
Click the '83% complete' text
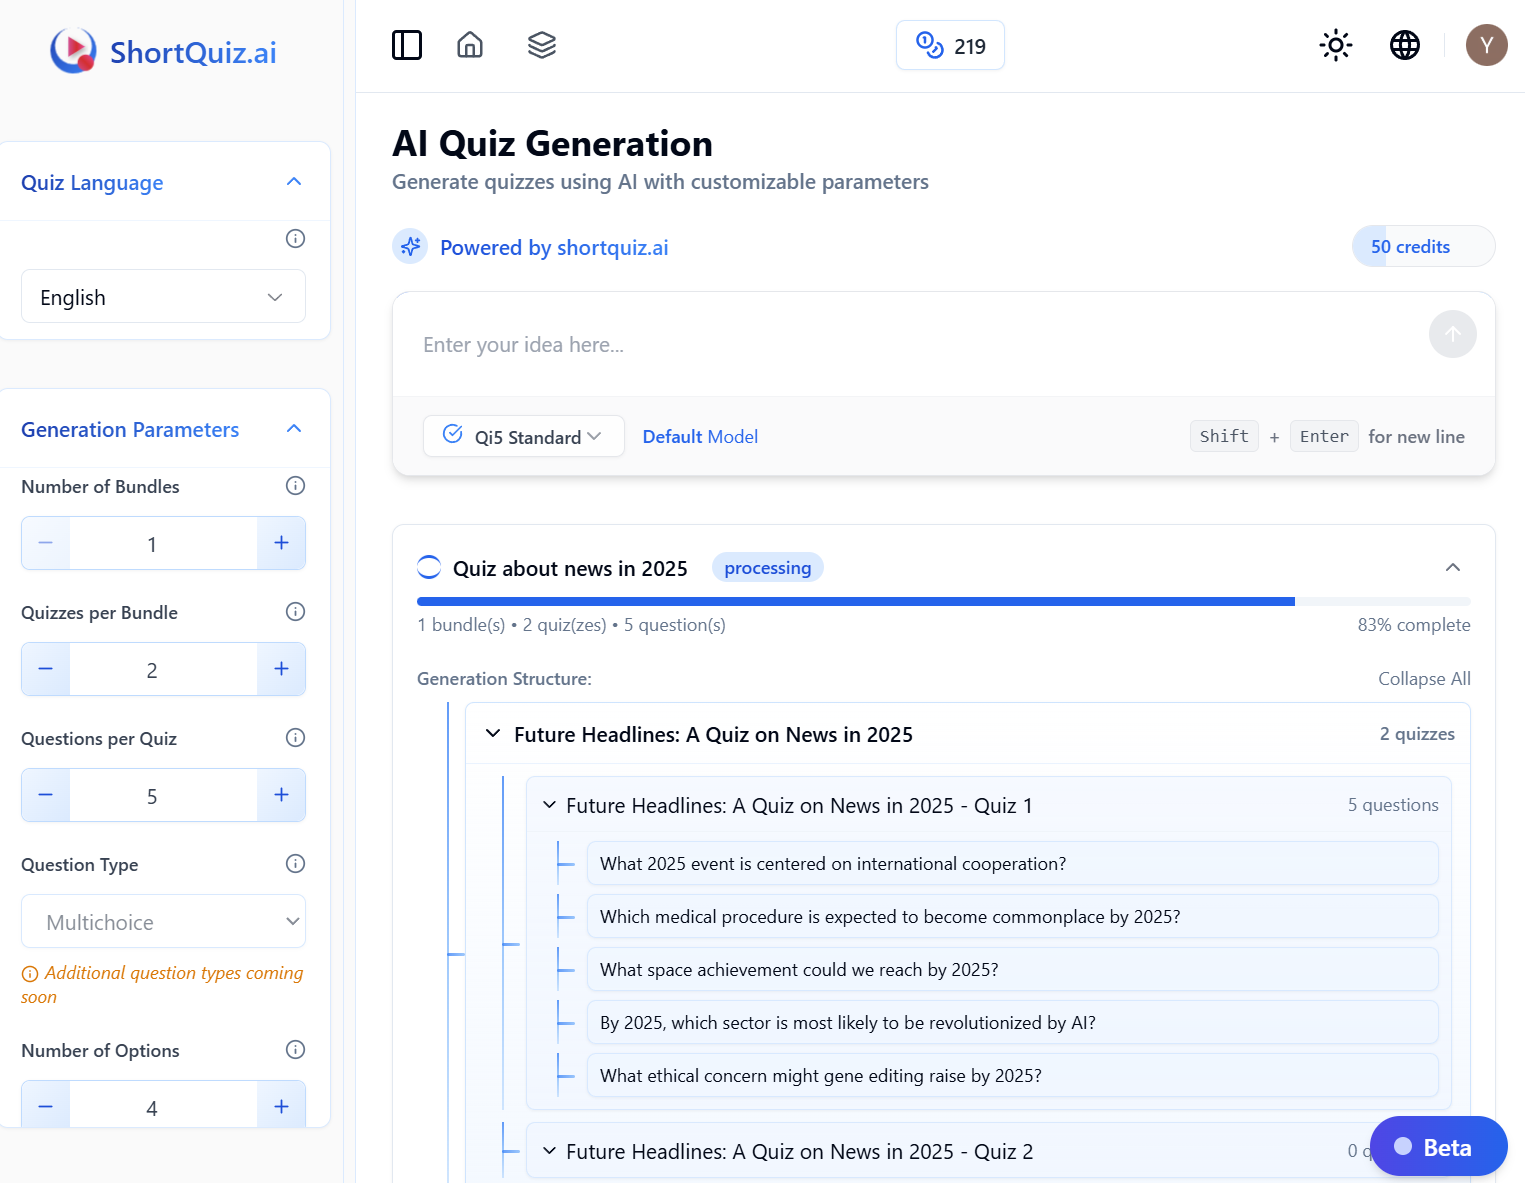pyautogui.click(x=1414, y=624)
